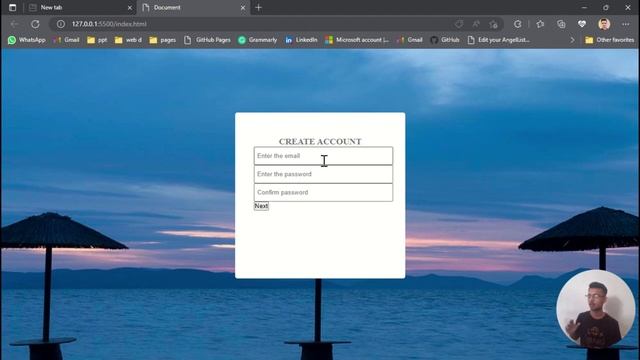
Task: Expand more bookmarks chevron
Action: coord(572,40)
